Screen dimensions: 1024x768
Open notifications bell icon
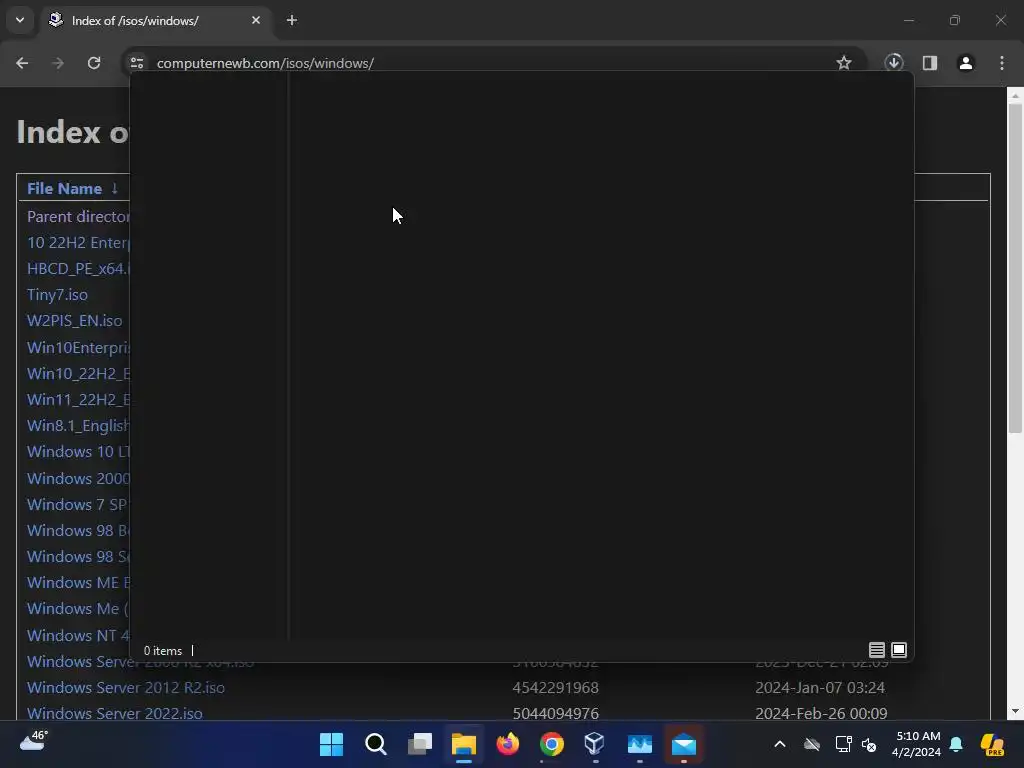coord(956,744)
